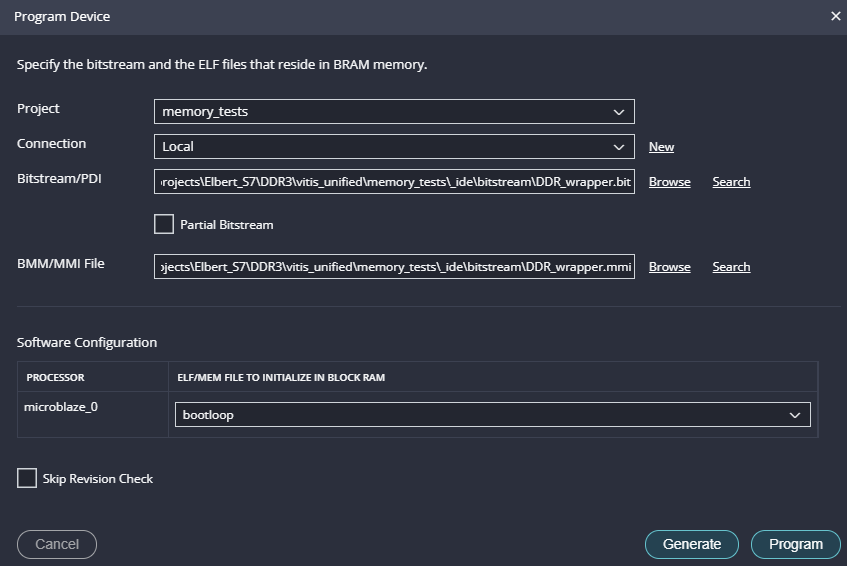Search for the BMM/MMI file
Viewport: 847px width, 566px height.
coord(731,267)
